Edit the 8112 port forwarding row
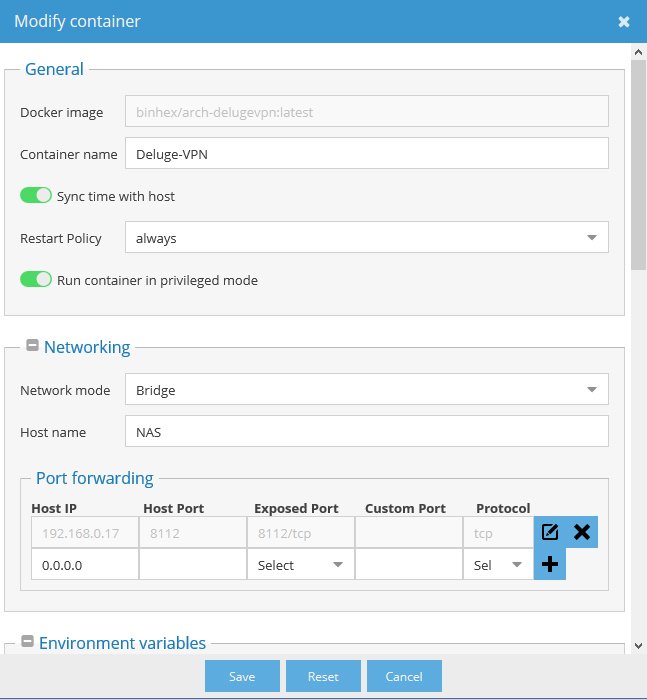The image size is (647, 699). click(550, 532)
